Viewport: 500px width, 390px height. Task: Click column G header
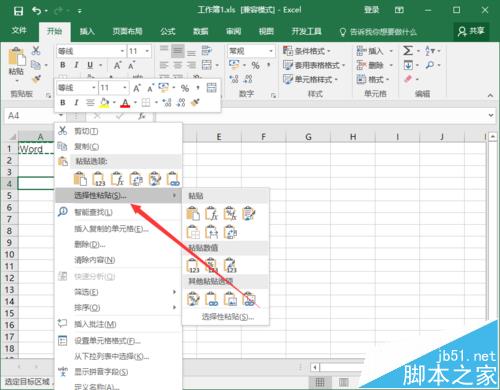[308, 137]
